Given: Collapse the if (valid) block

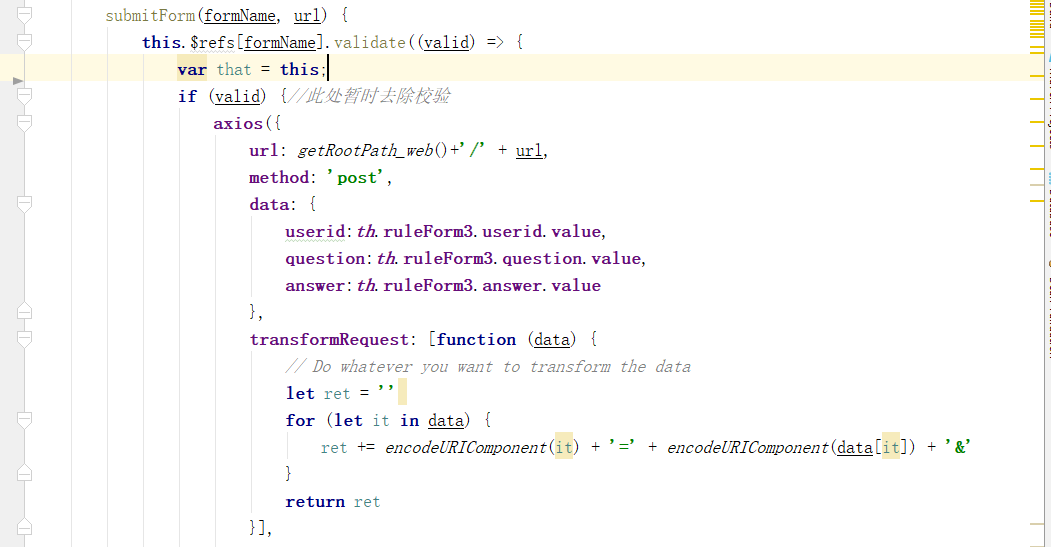Looking at the screenshot, I should (x=25, y=96).
